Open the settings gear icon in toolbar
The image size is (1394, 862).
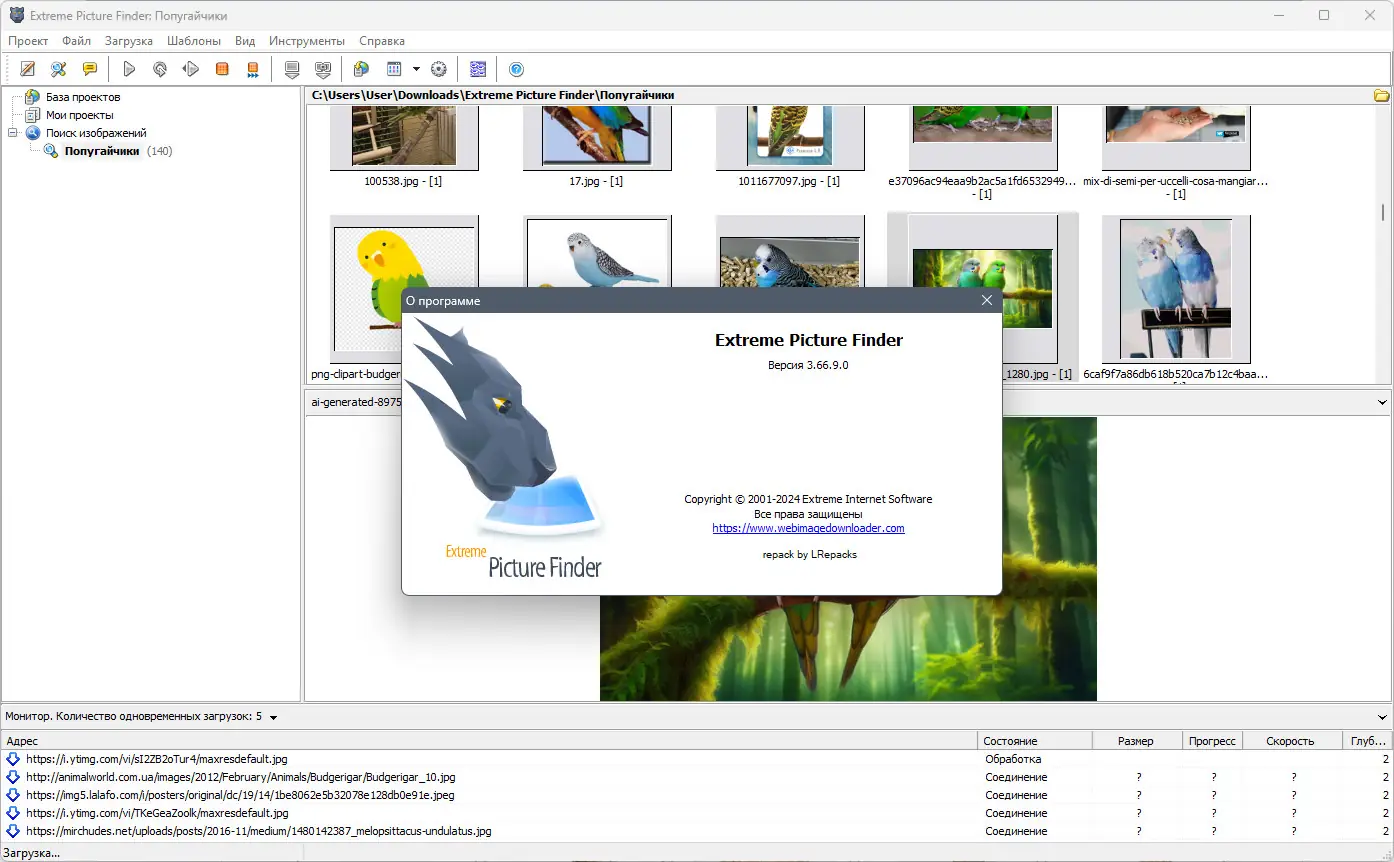pyautogui.click(x=438, y=69)
